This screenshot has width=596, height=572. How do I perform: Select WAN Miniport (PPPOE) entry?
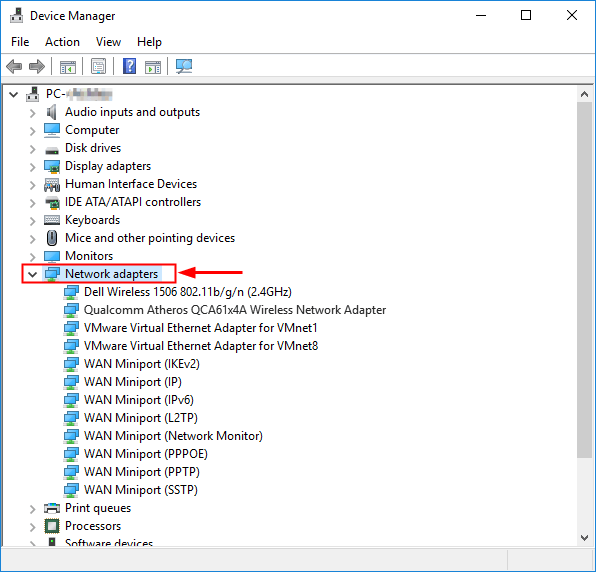(146, 454)
